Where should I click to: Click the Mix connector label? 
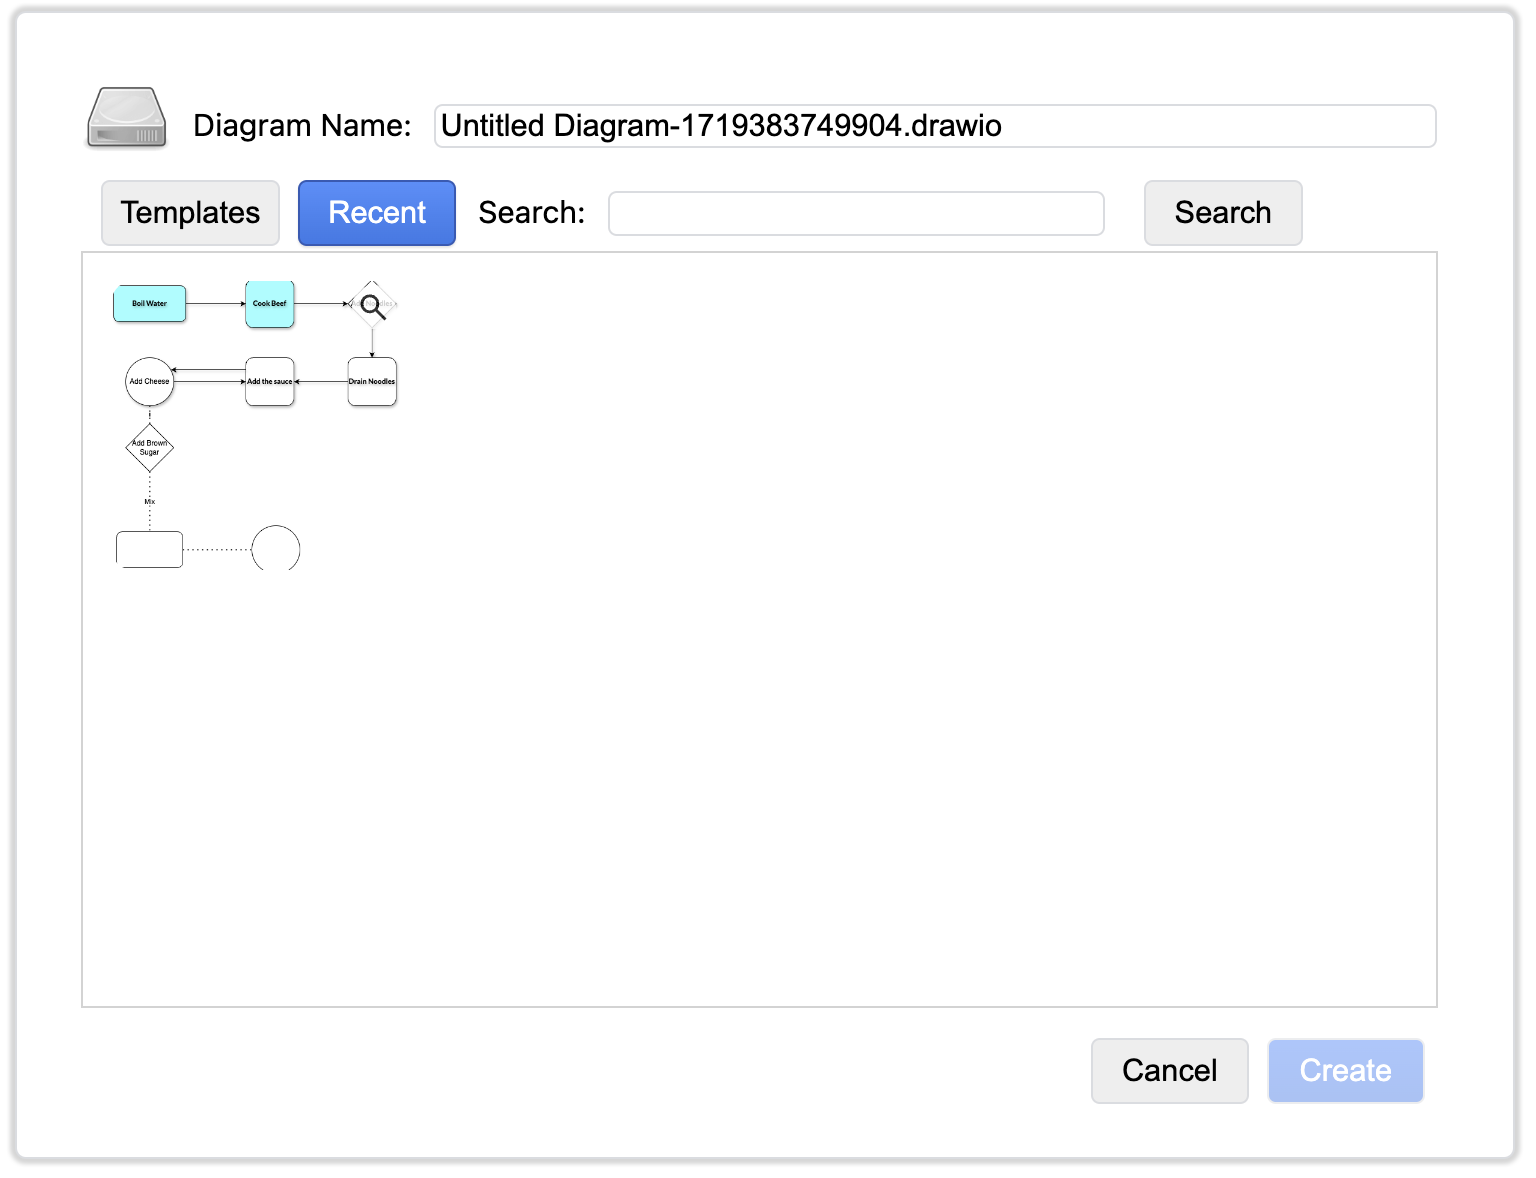[x=149, y=500]
